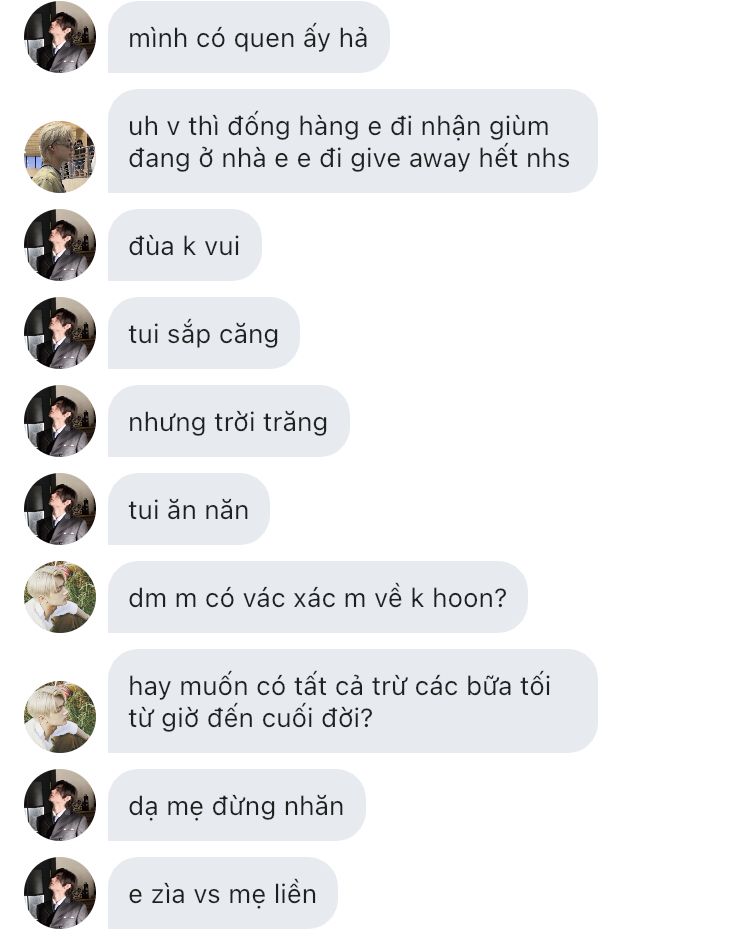
Task: Click the "tui sắp căng" message
Action: click(x=204, y=333)
